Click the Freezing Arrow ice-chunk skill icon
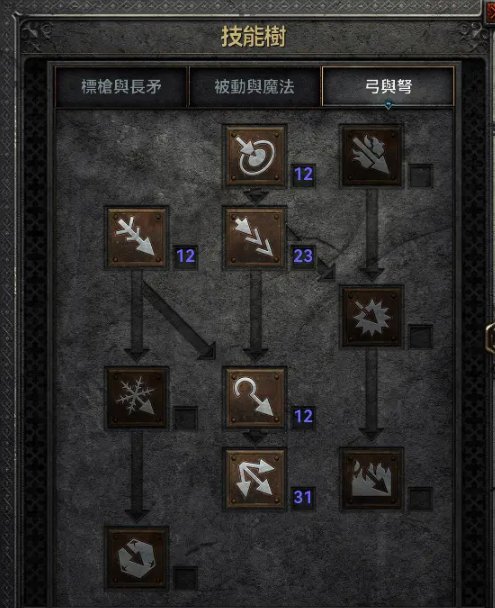 (x=137, y=558)
